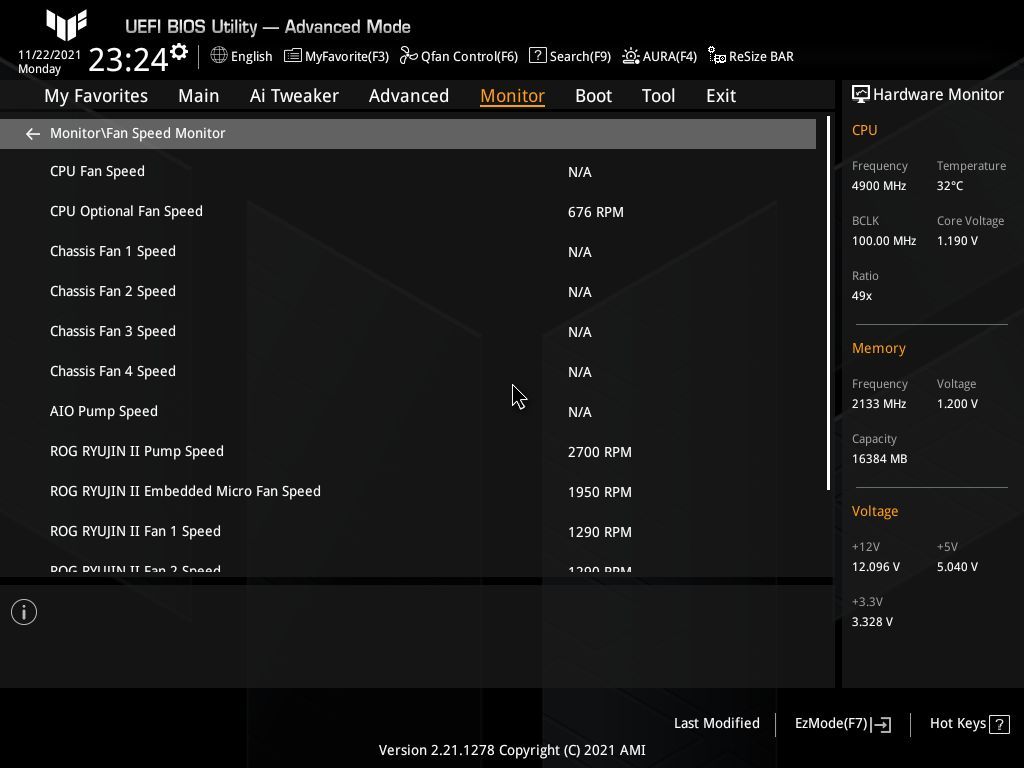Image resolution: width=1024 pixels, height=768 pixels.
Task: Select the English language option
Action: (x=251, y=56)
